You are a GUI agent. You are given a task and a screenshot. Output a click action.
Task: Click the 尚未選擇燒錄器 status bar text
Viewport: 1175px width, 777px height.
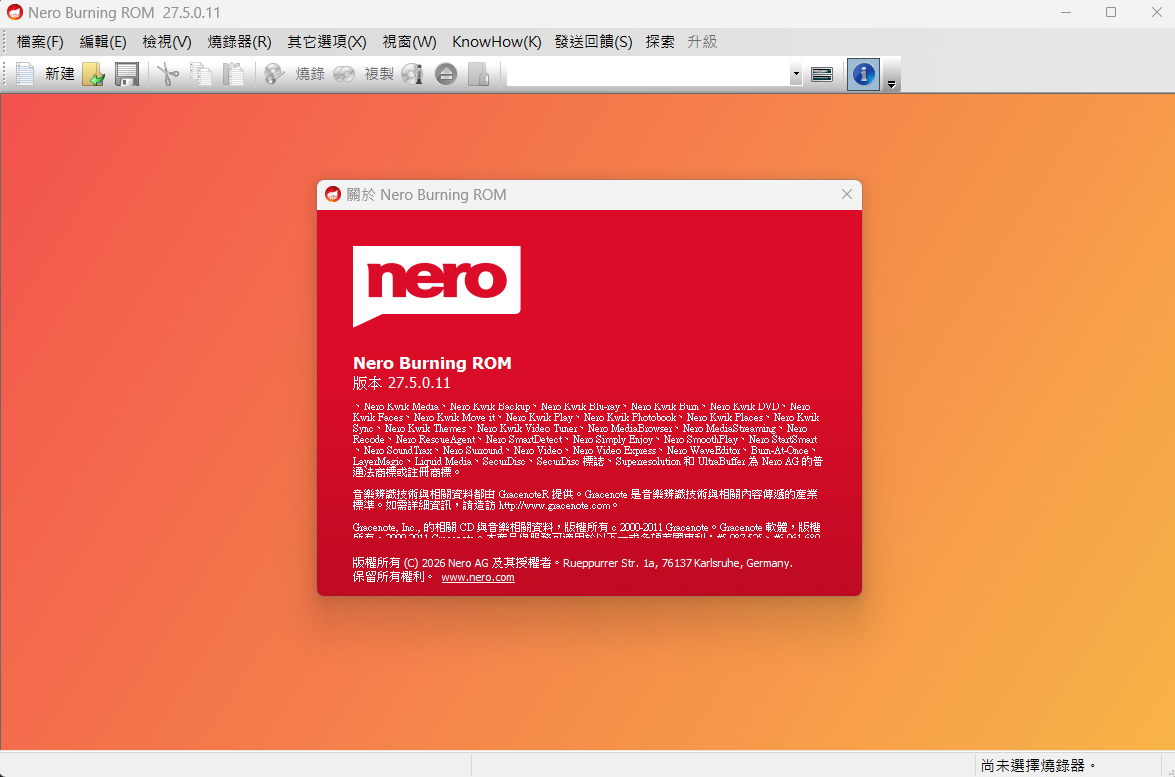coord(1037,765)
